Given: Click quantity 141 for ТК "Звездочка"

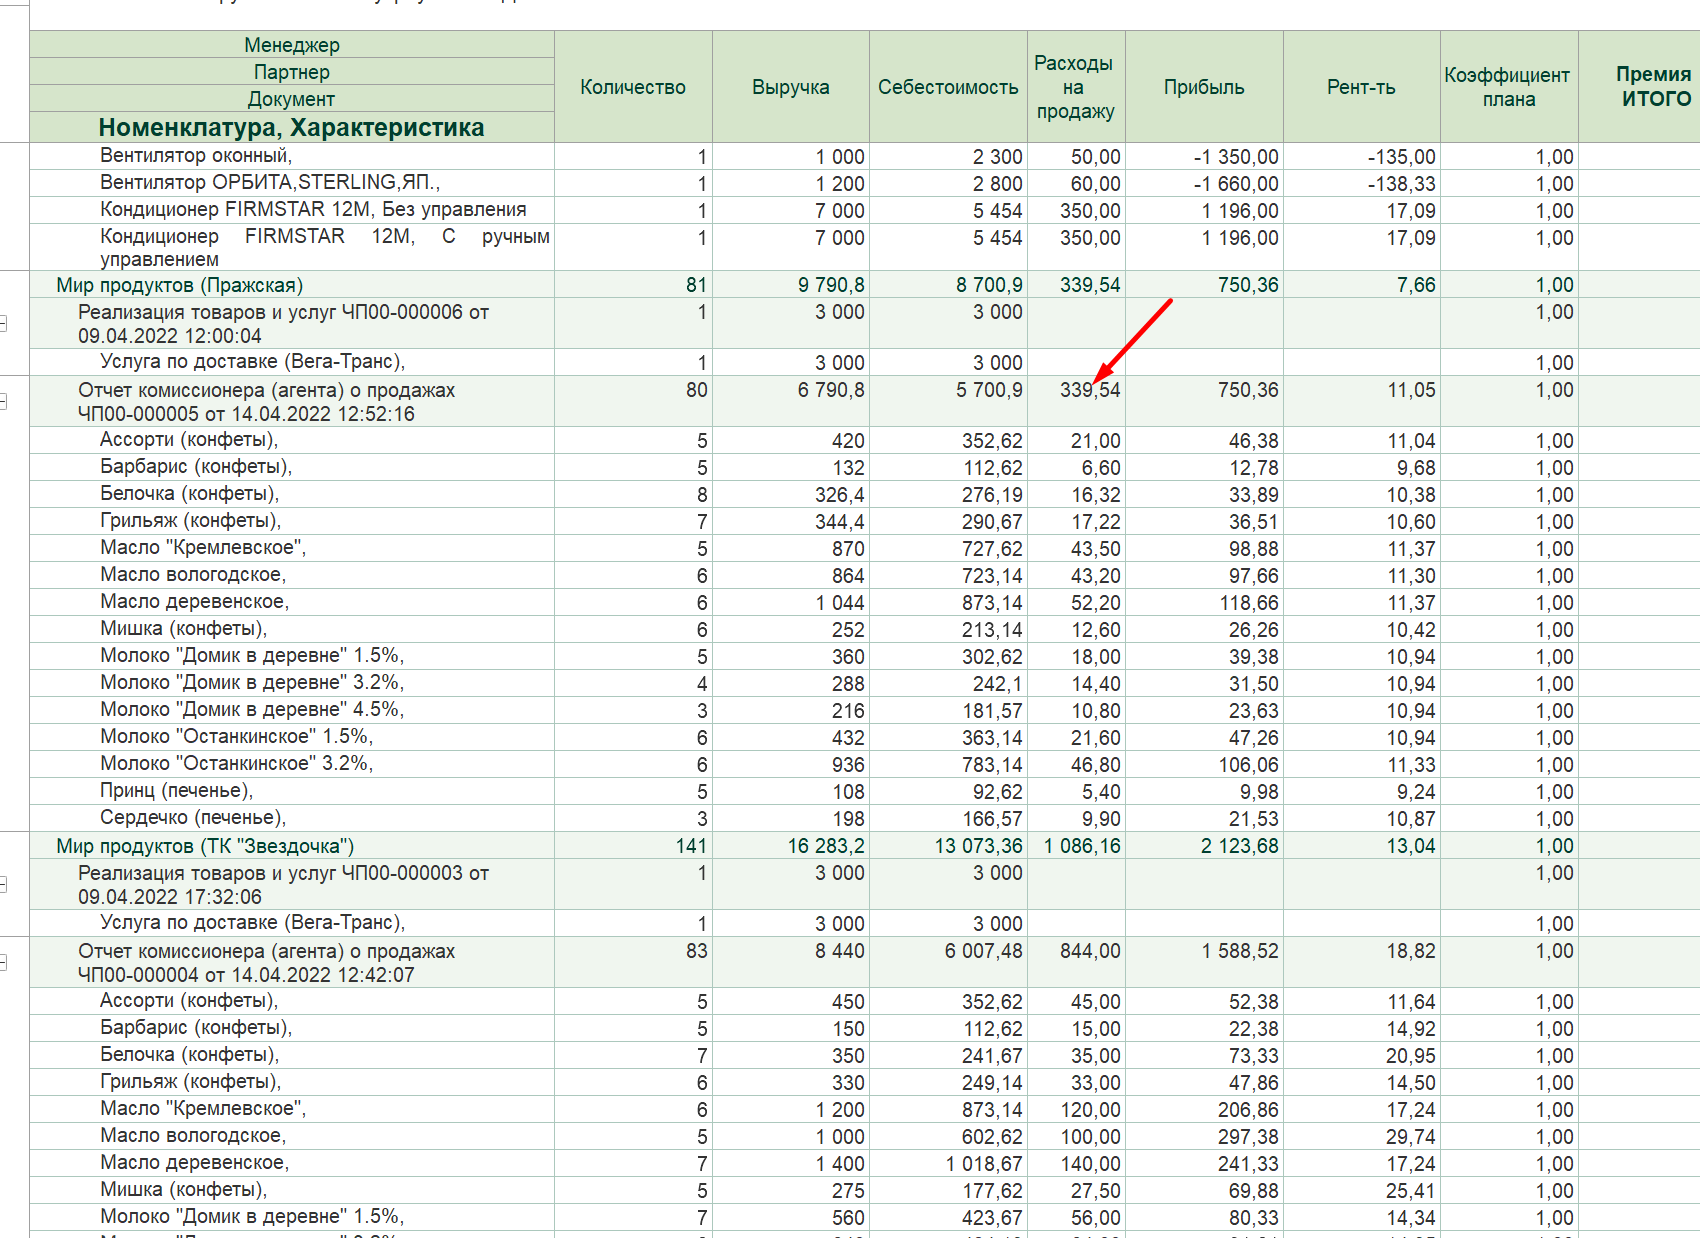Looking at the screenshot, I should 691,846.
